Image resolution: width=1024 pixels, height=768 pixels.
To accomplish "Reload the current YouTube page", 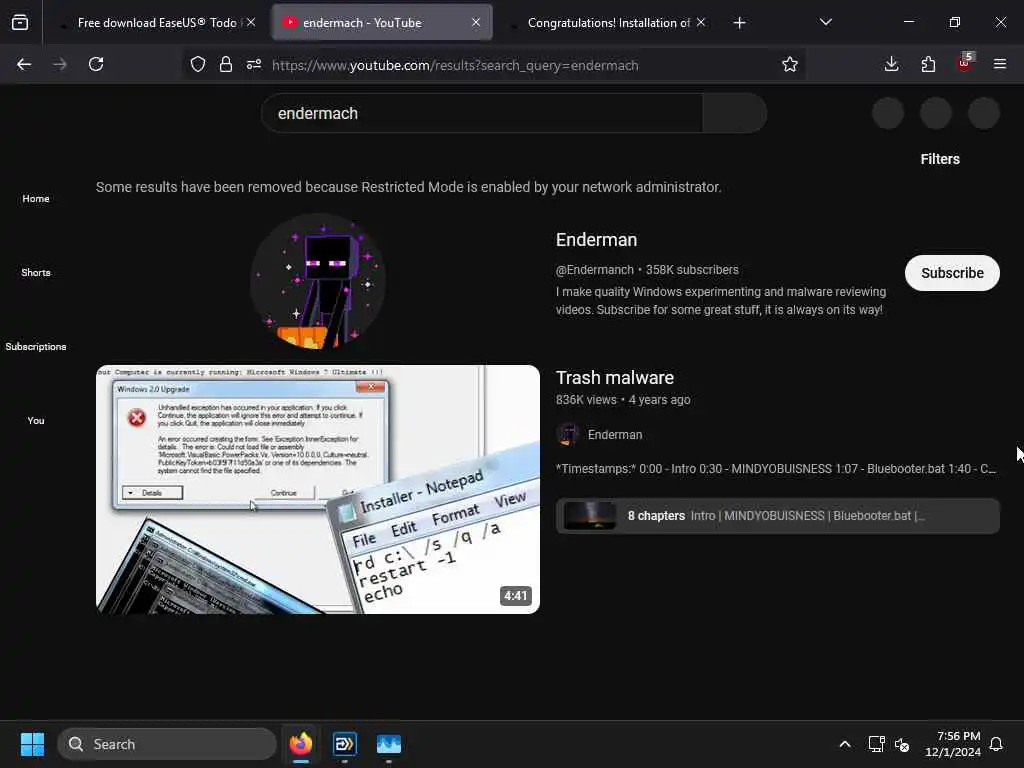I will [x=96, y=64].
